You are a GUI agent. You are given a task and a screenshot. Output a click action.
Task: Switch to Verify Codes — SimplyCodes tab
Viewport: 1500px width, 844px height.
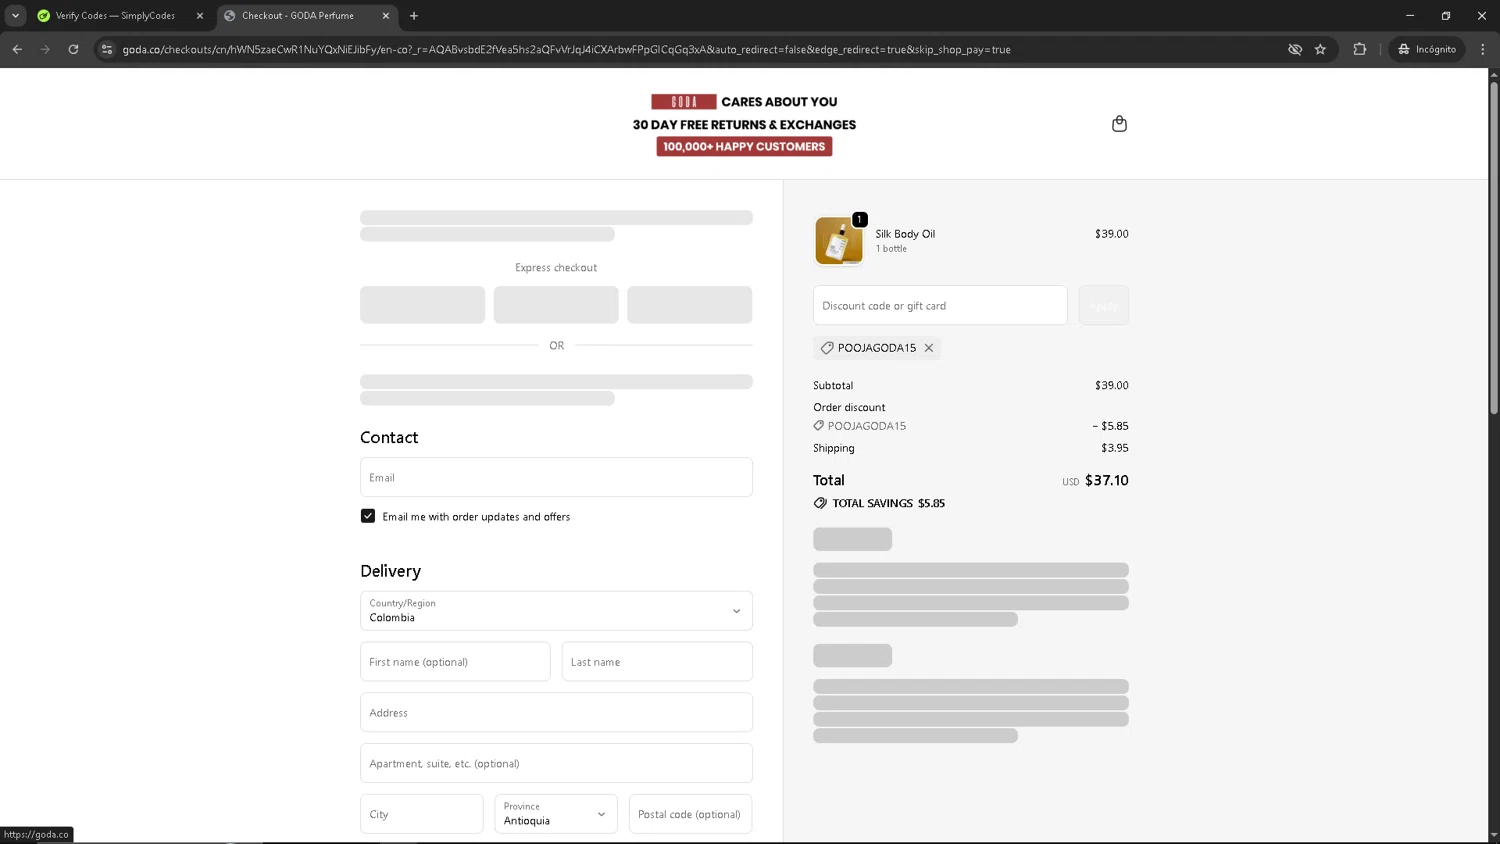(115, 16)
